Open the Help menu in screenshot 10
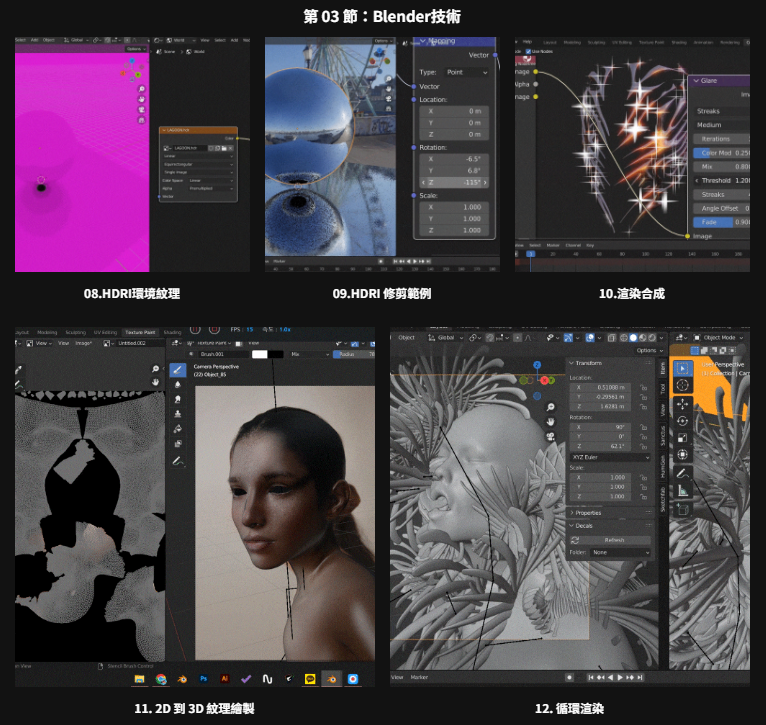 point(527,42)
